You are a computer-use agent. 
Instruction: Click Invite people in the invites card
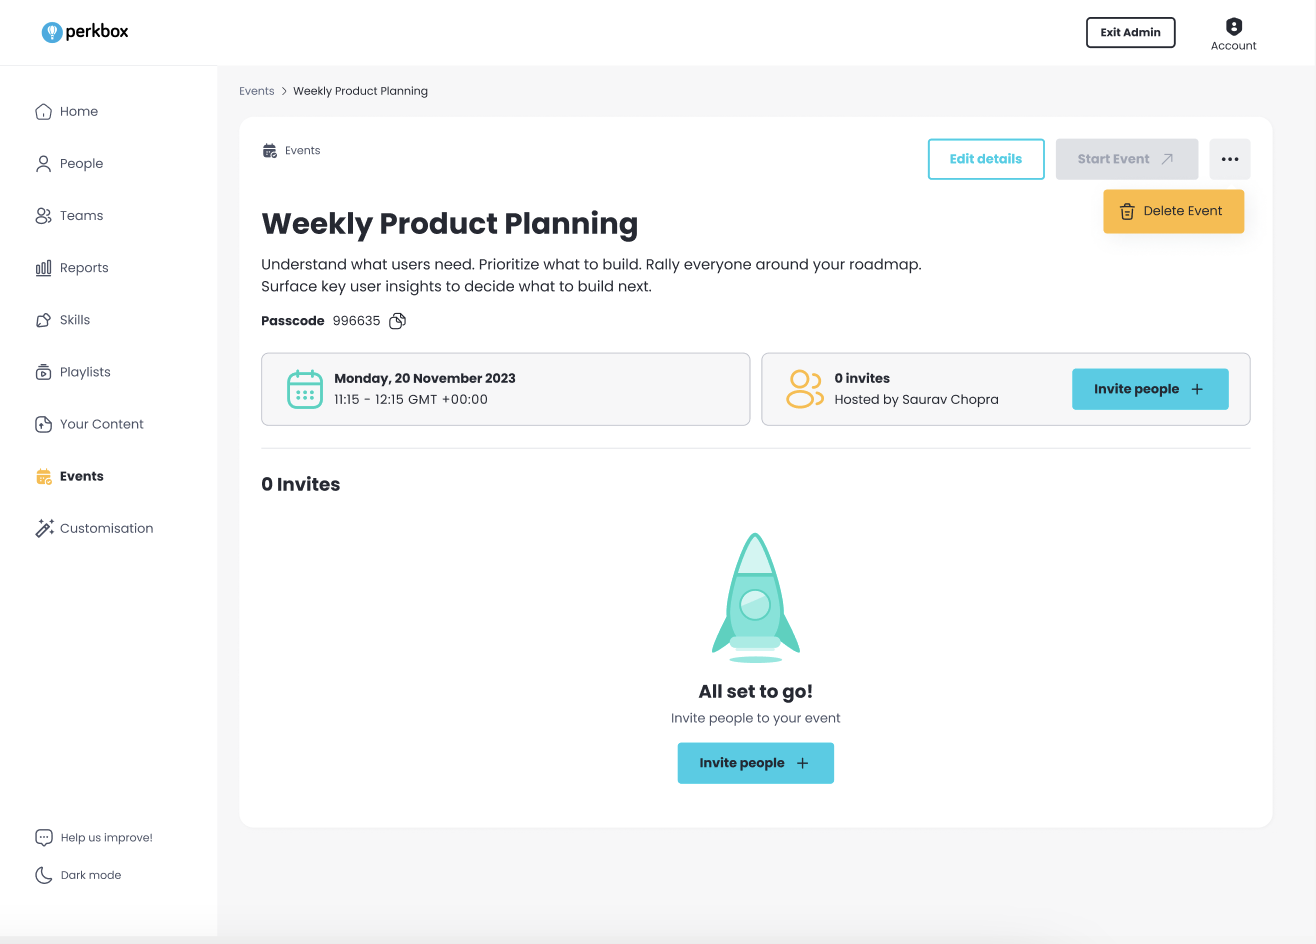point(1150,389)
